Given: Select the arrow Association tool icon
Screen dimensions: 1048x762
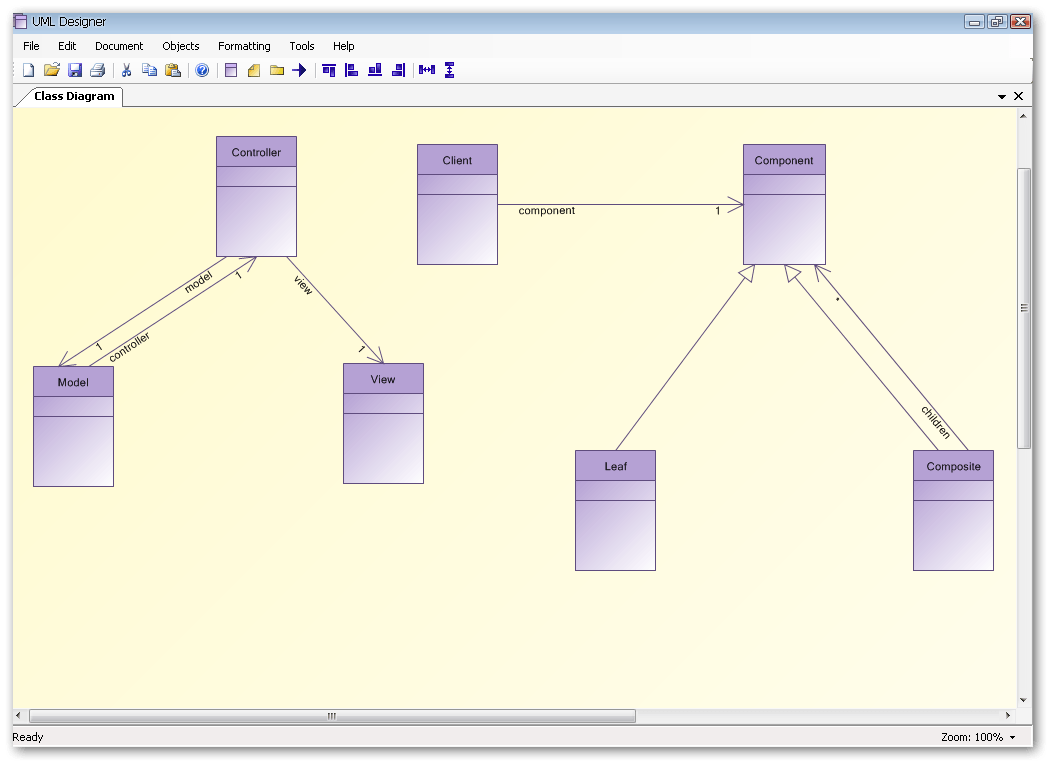Looking at the screenshot, I should pyautogui.click(x=299, y=70).
